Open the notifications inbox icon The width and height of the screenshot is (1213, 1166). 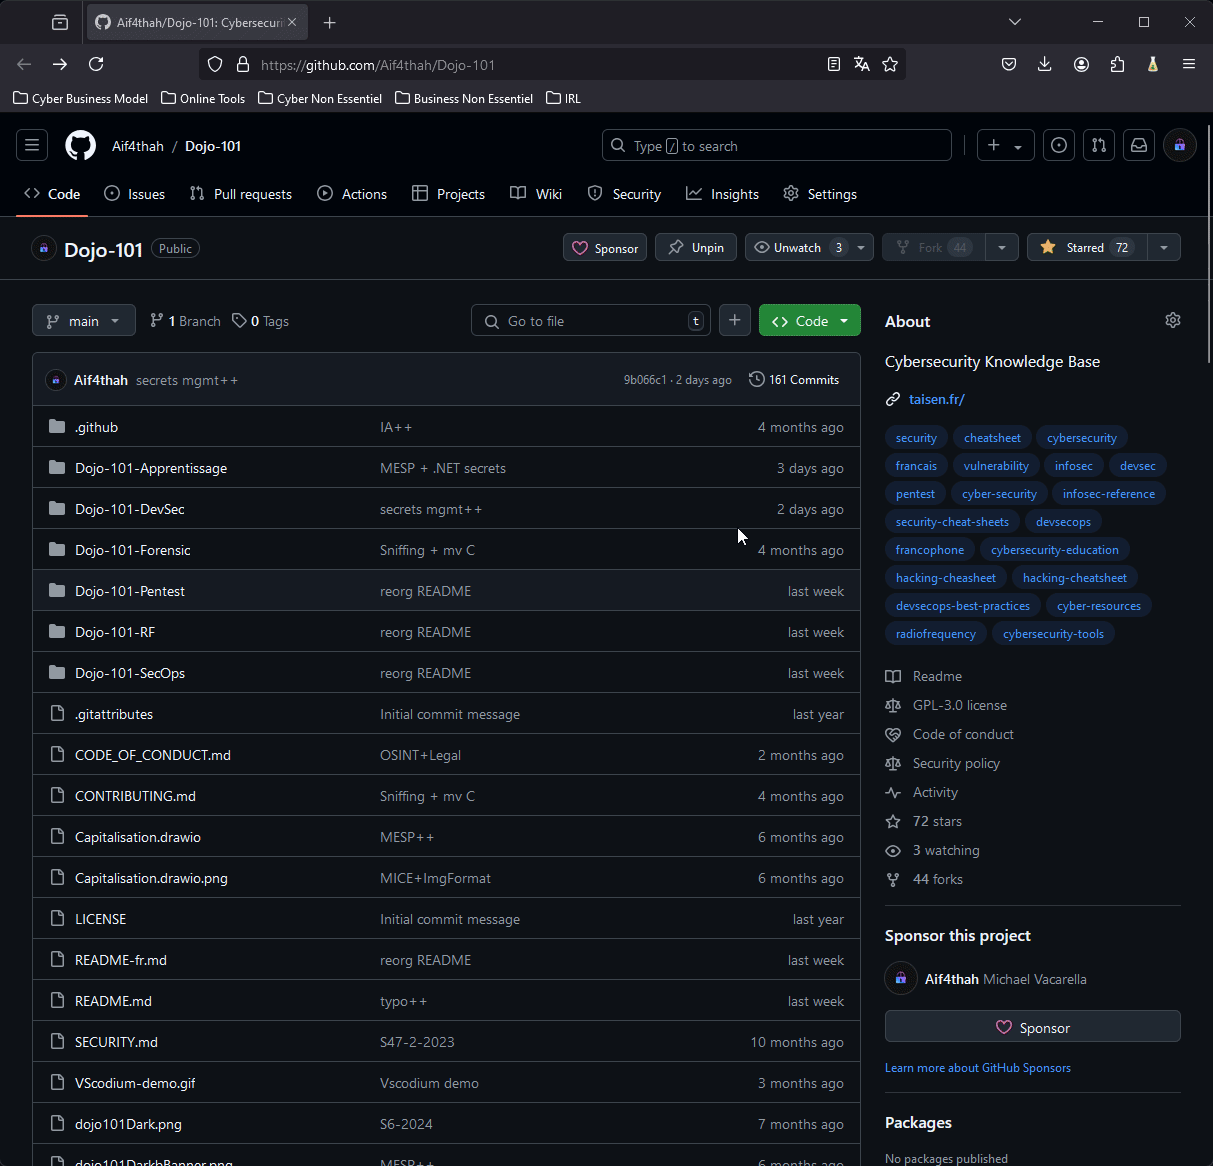click(x=1139, y=146)
